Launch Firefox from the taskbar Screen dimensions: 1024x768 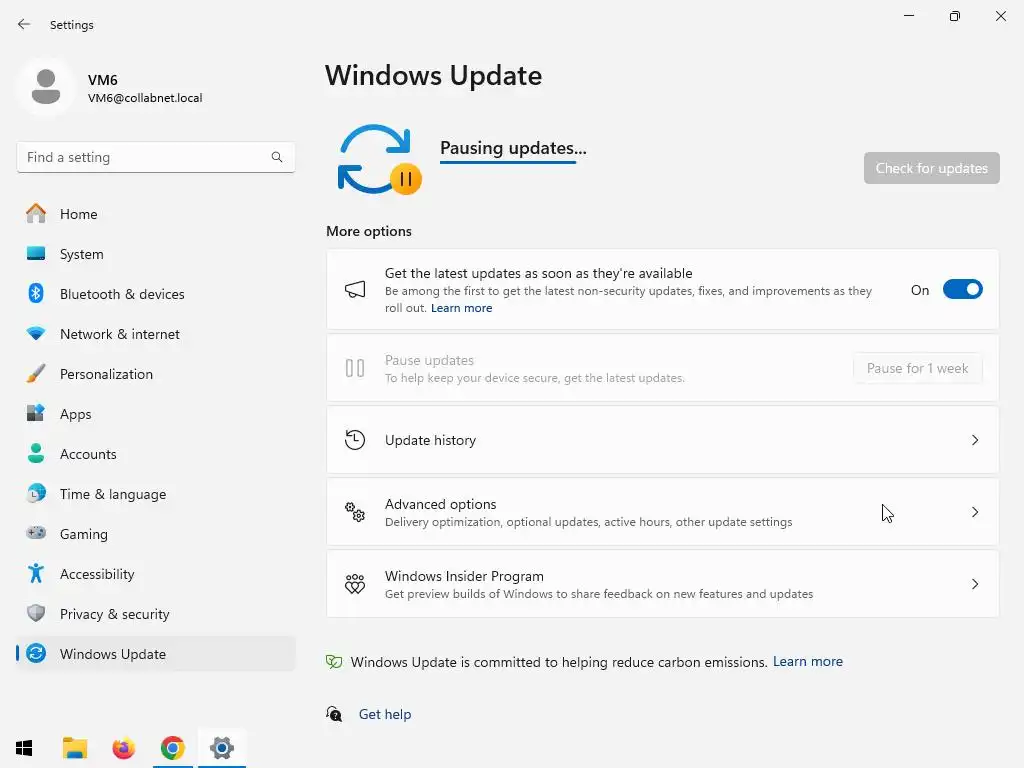coord(123,748)
